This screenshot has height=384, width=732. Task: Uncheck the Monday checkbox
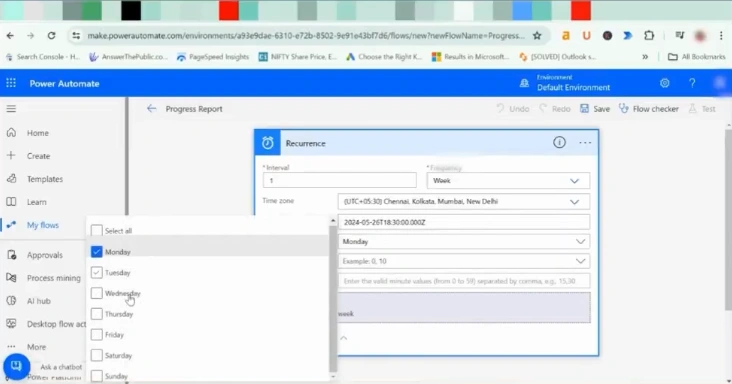[96, 251]
